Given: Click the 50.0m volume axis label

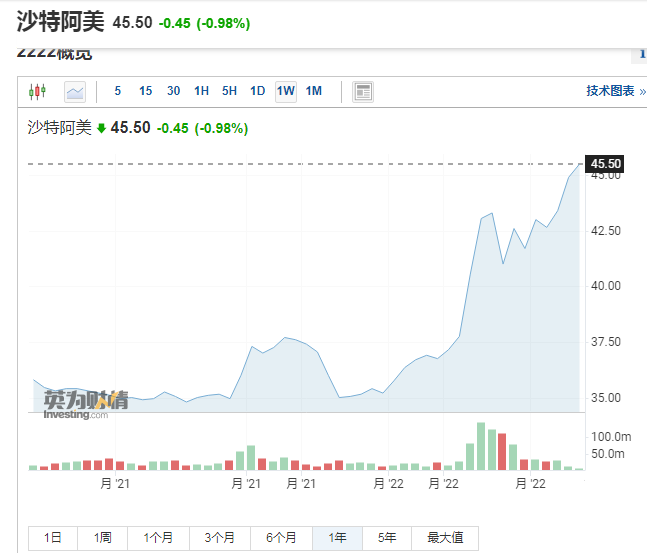Looking at the screenshot, I should click(x=608, y=454).
